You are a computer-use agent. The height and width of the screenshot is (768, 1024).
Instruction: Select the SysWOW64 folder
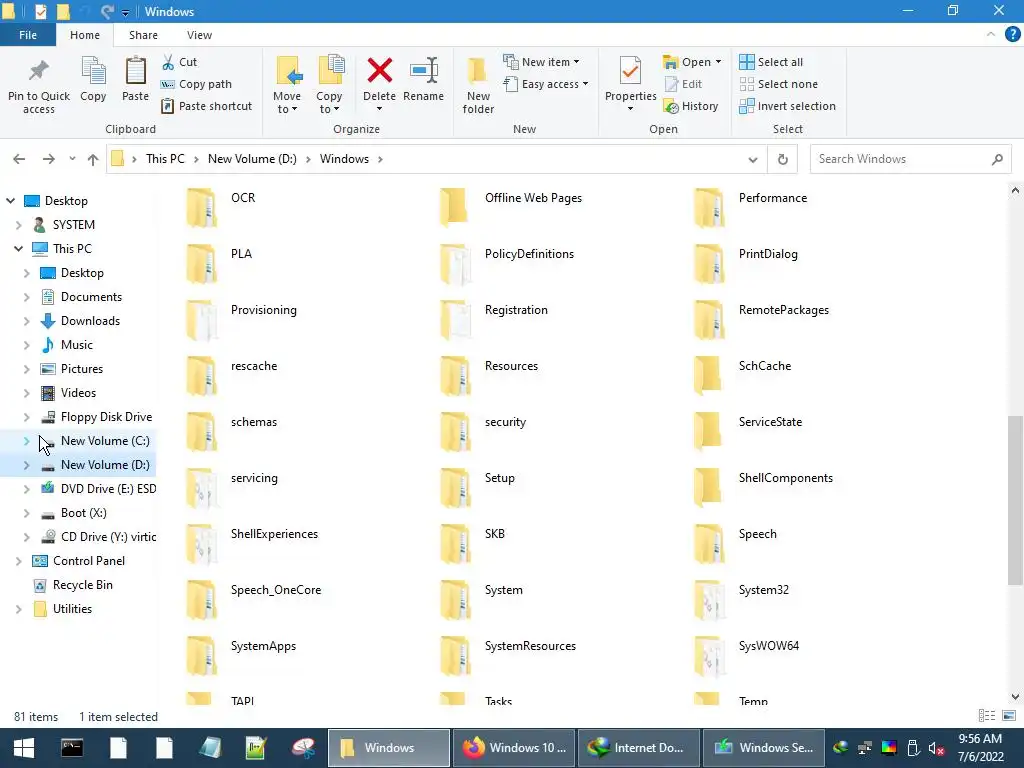click(746, 656)
